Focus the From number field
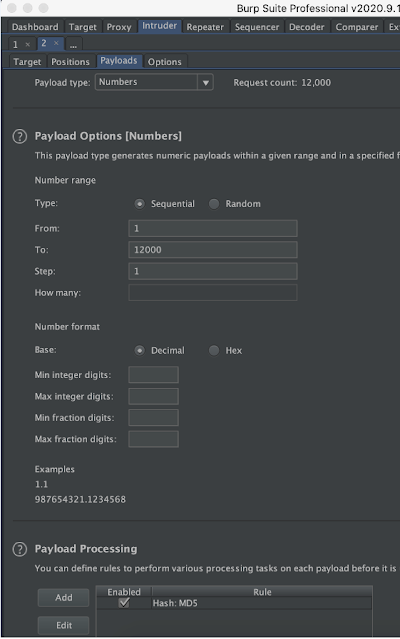This screenshot has height=639, width=400. (213, 228)
